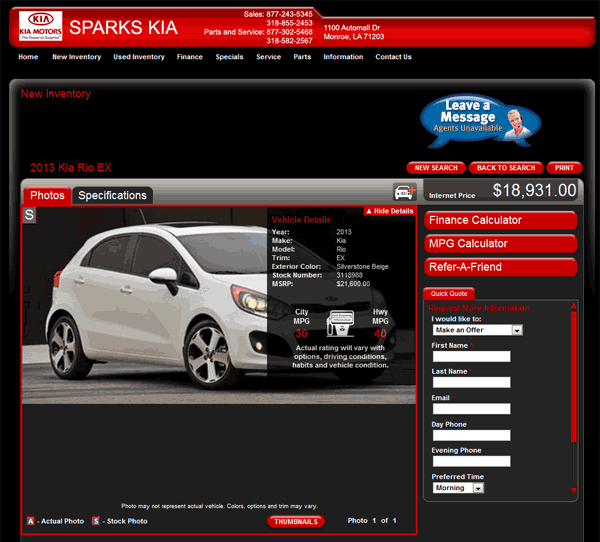Image resolution: width=600 pixels, height=542 pixels.
Task: Click the S stock photo badge on image
Action: click(x=29, y=215)
